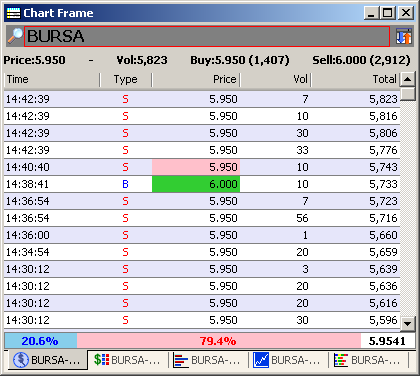Screen dimensions: 420x376
Task: Switch to BURSA tab with line chart icon
Action: (x=287, y=360)
